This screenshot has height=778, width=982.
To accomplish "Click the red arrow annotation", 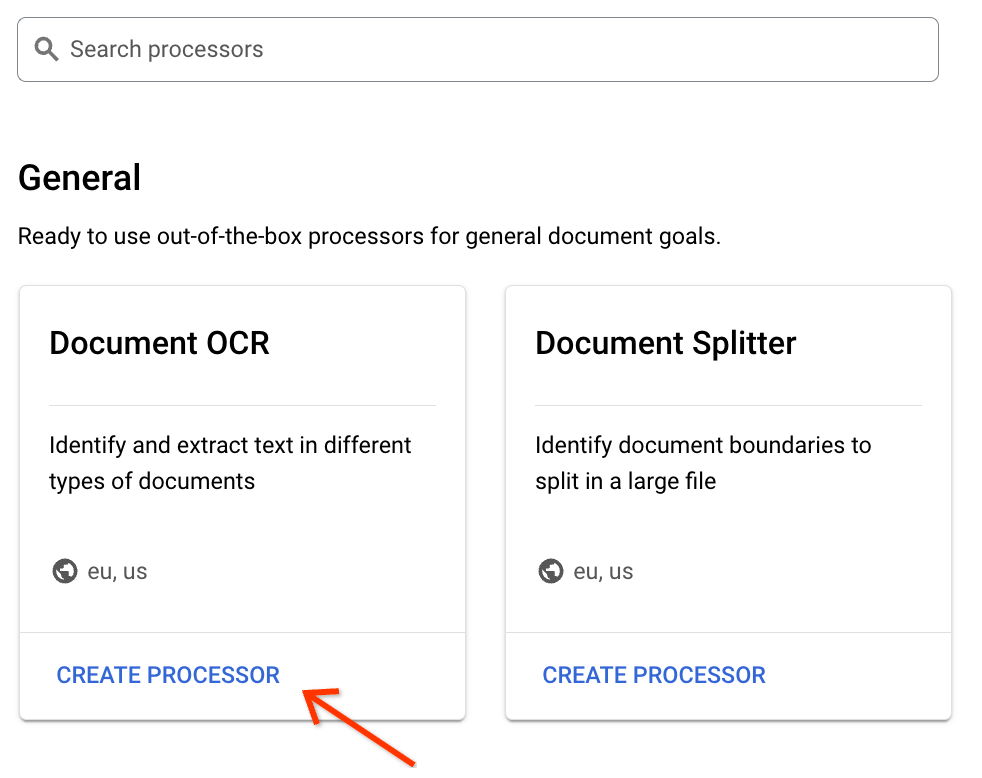I will (x=360, y=723).
